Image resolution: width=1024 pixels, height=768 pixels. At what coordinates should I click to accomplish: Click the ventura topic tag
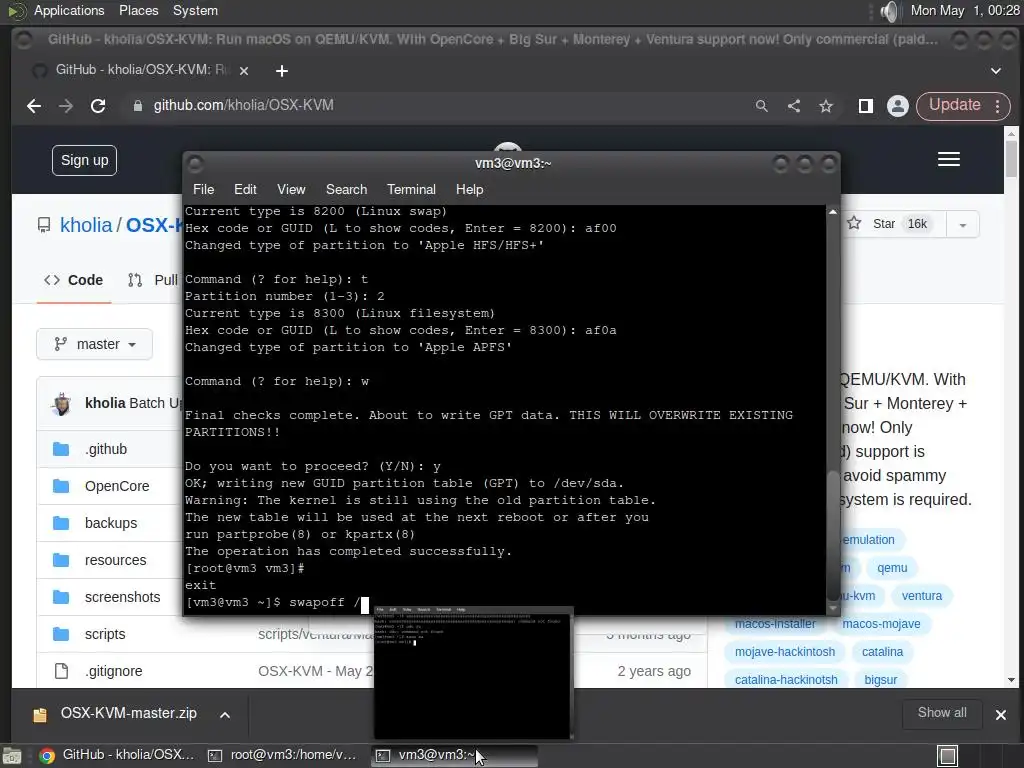(x=921, y=596)
